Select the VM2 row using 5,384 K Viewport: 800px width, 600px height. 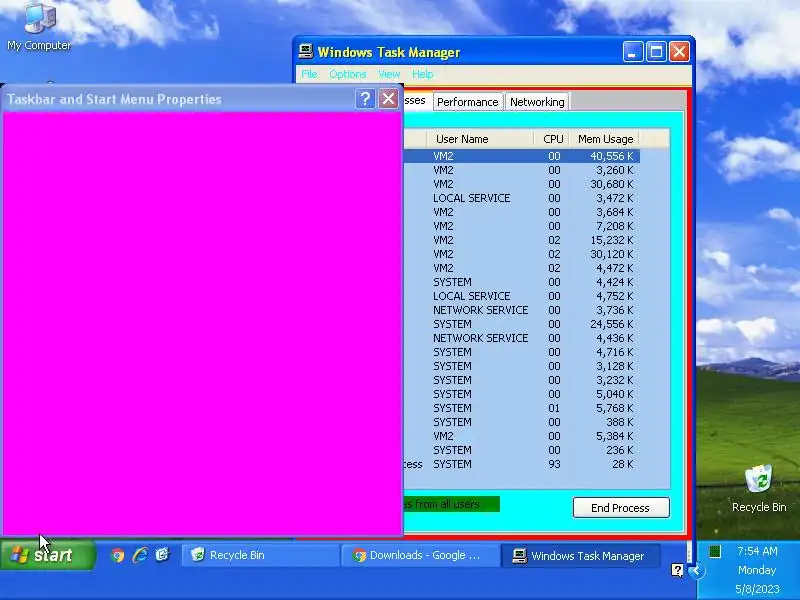tap(521, 436)
